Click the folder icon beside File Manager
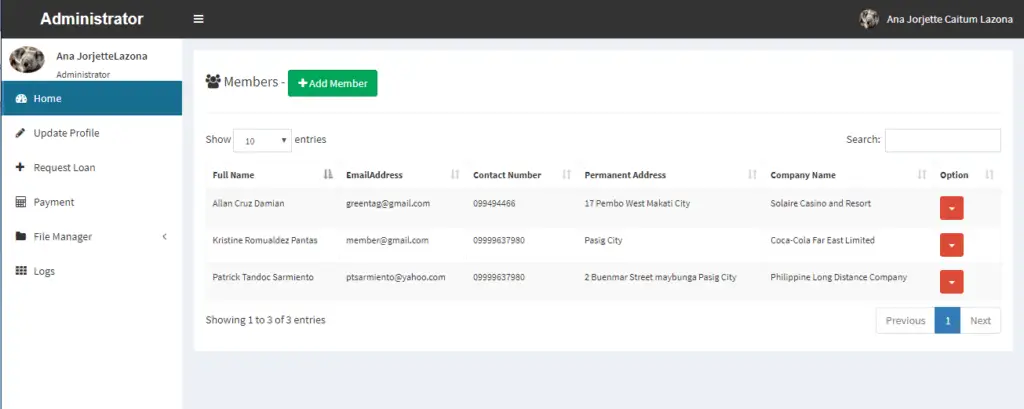Screen dimensions: 1024x409 (21, 237)
